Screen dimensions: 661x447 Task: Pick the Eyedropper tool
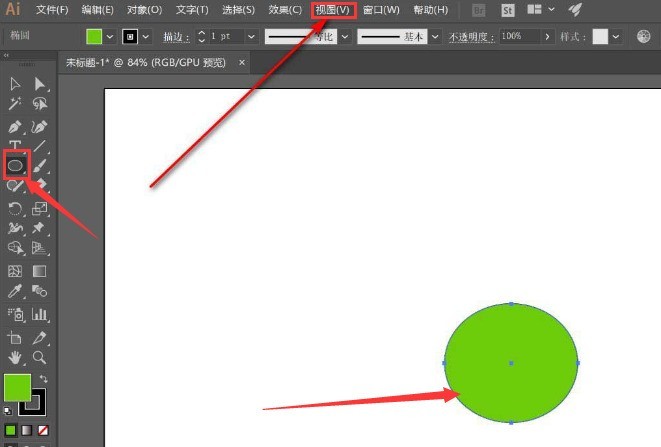click(x=15, y=291)
